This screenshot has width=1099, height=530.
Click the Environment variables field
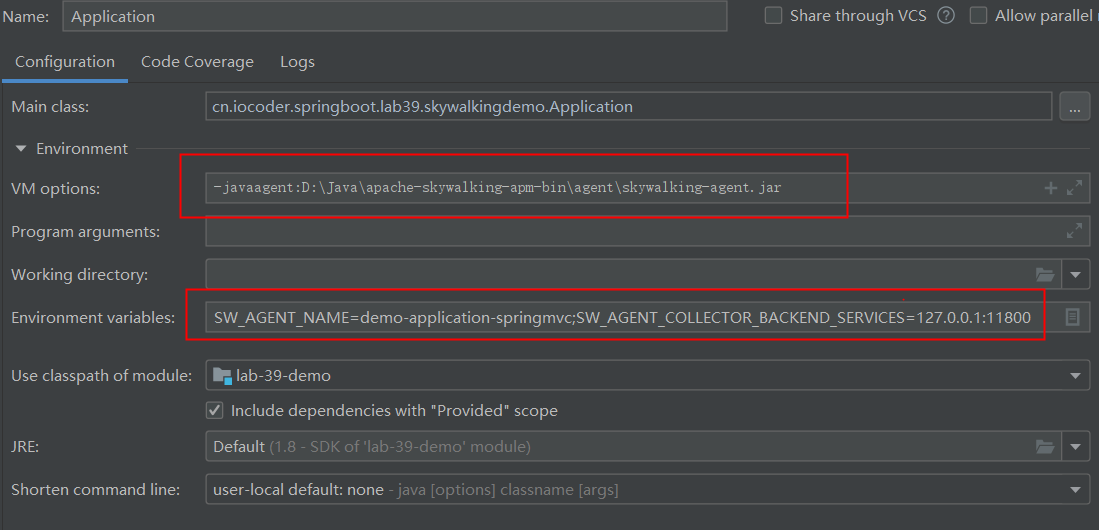coord(648,318)
